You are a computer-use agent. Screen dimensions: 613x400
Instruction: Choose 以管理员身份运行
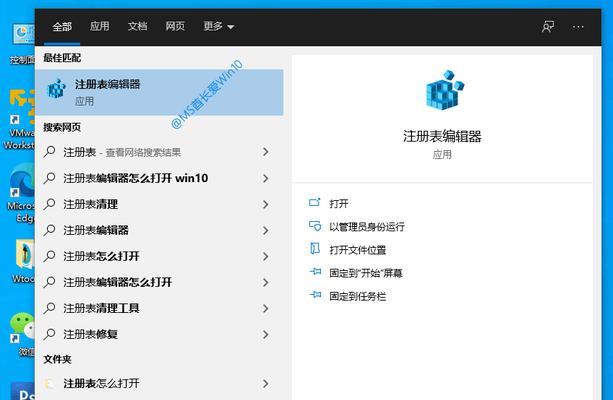pos(367,227)
